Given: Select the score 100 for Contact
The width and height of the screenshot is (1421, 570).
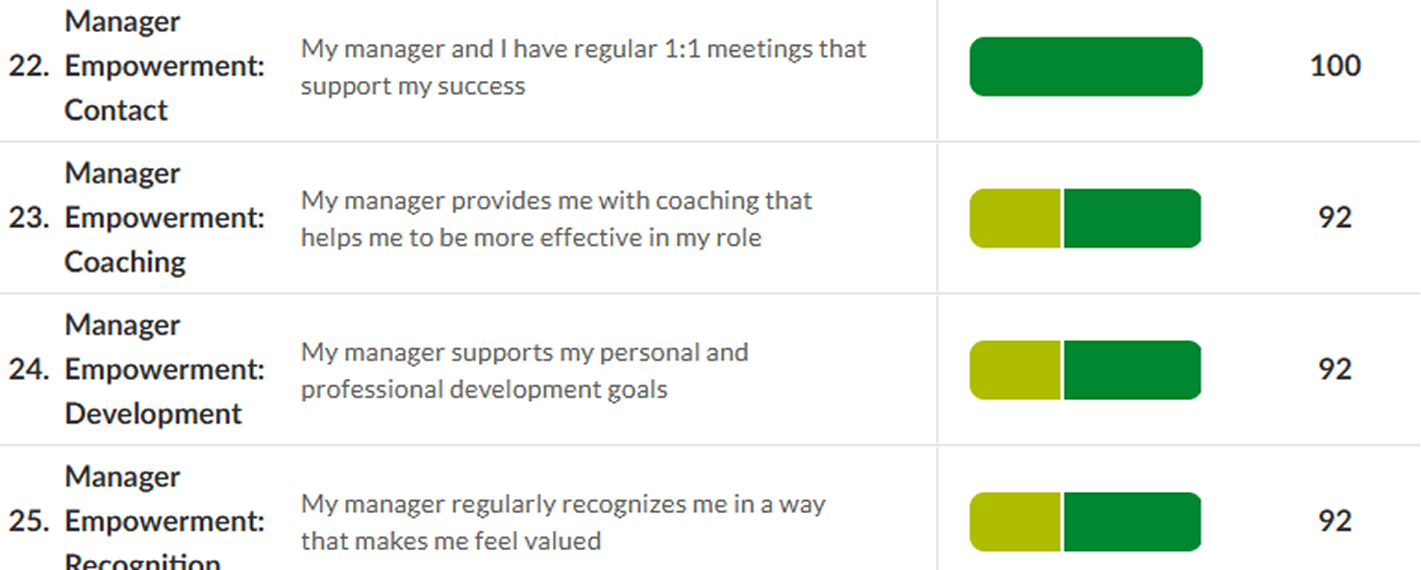Looking at the screenshot, I should click(x=1335, y=66).
